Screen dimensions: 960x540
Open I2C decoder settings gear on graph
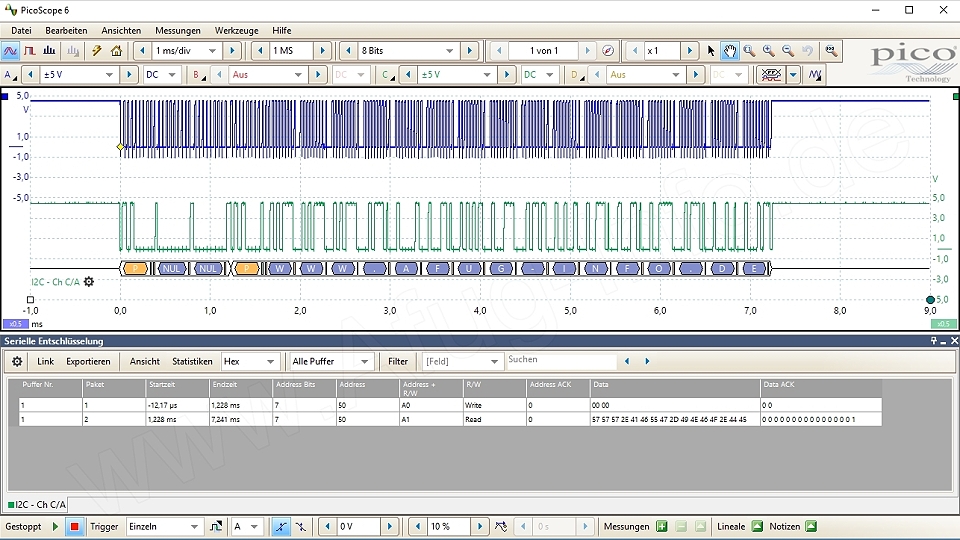pyautogui.click(x=89, y=282)
